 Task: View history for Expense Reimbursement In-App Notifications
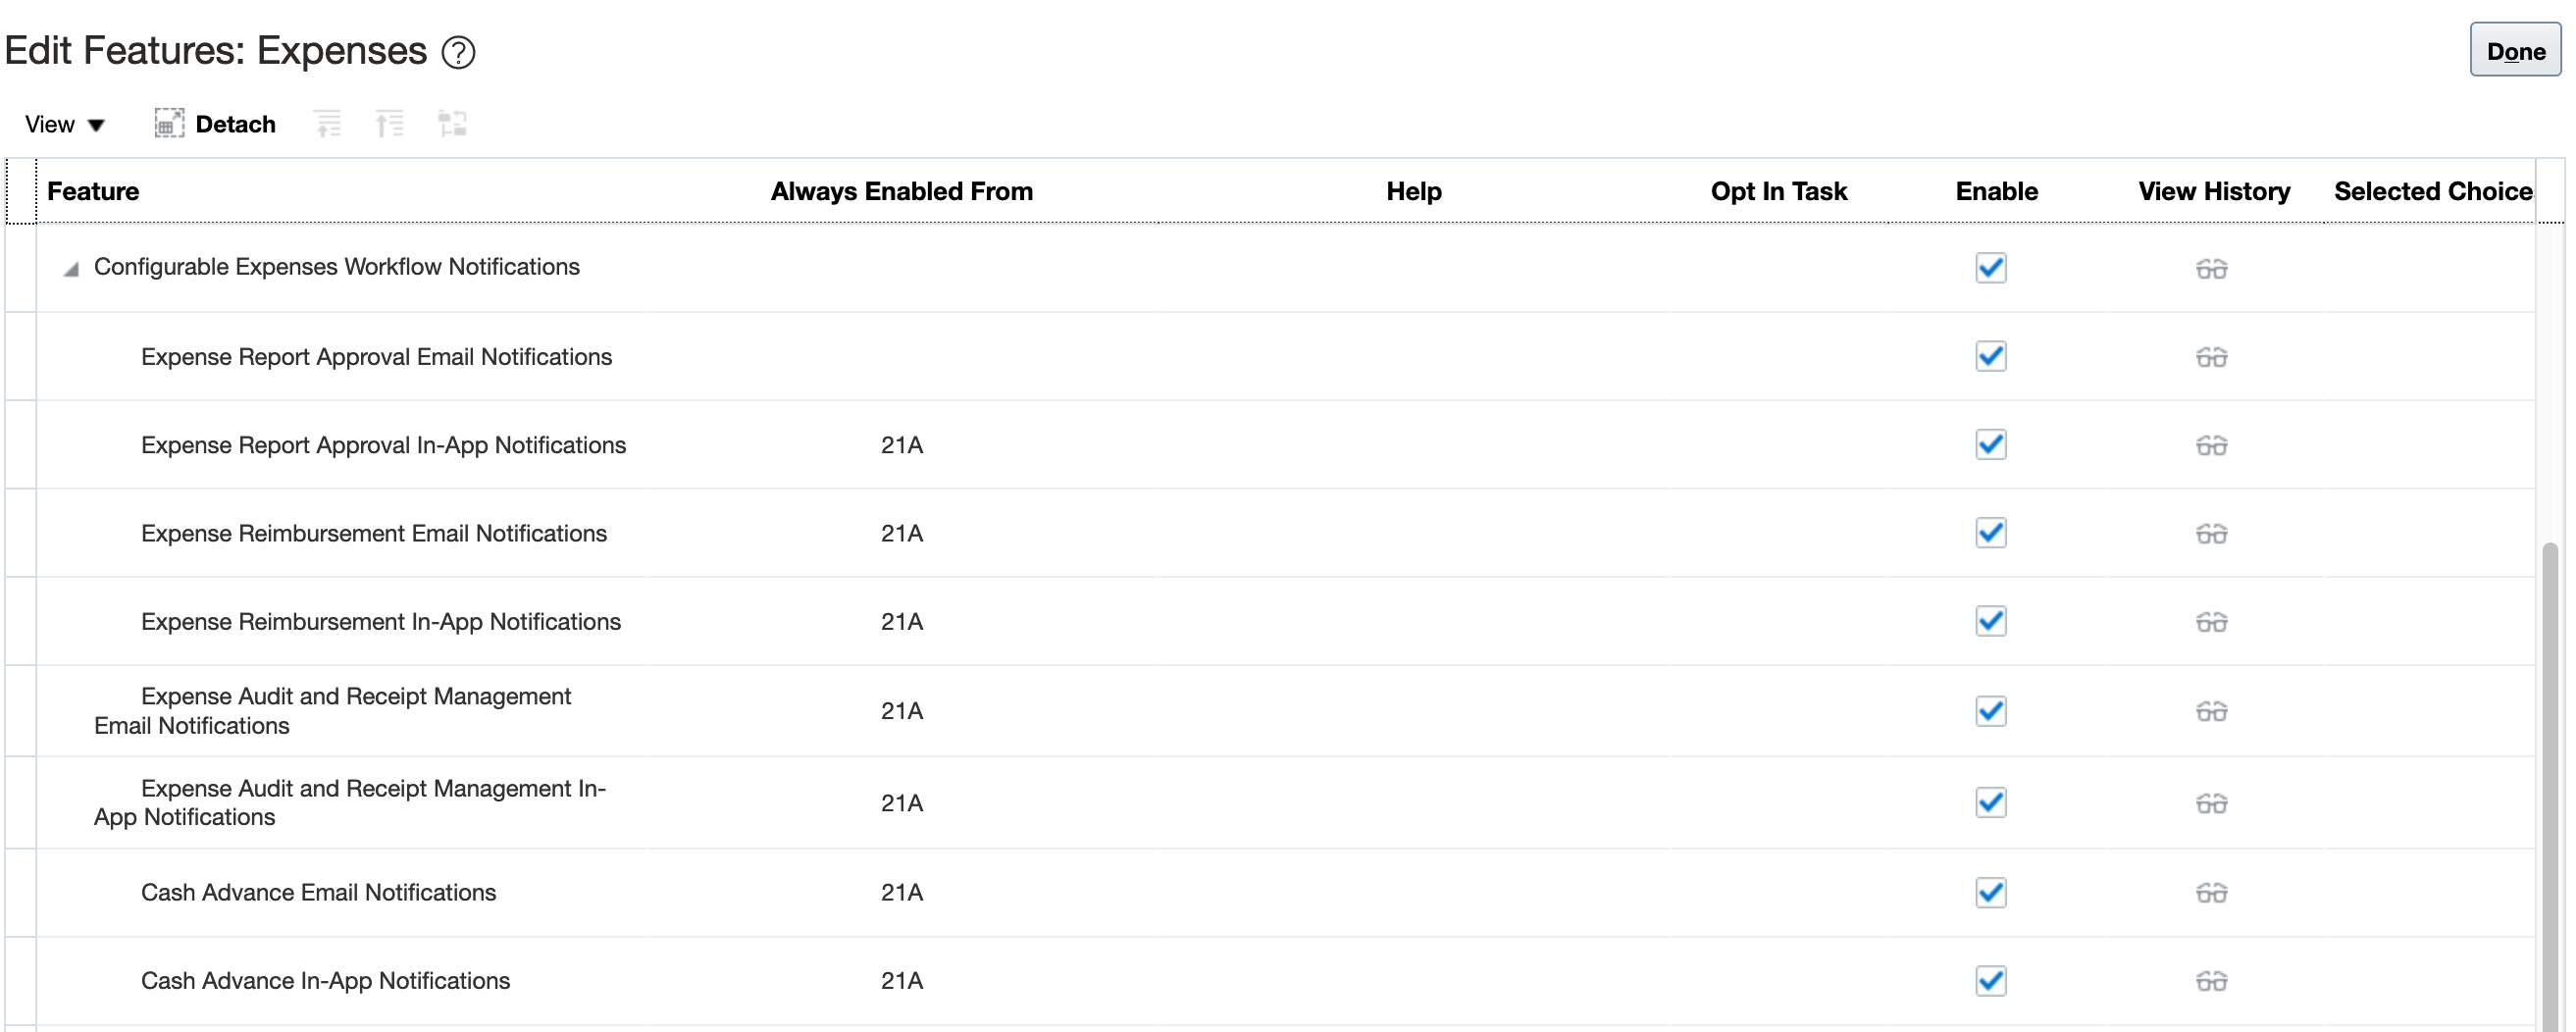[x=2211, y=622]
